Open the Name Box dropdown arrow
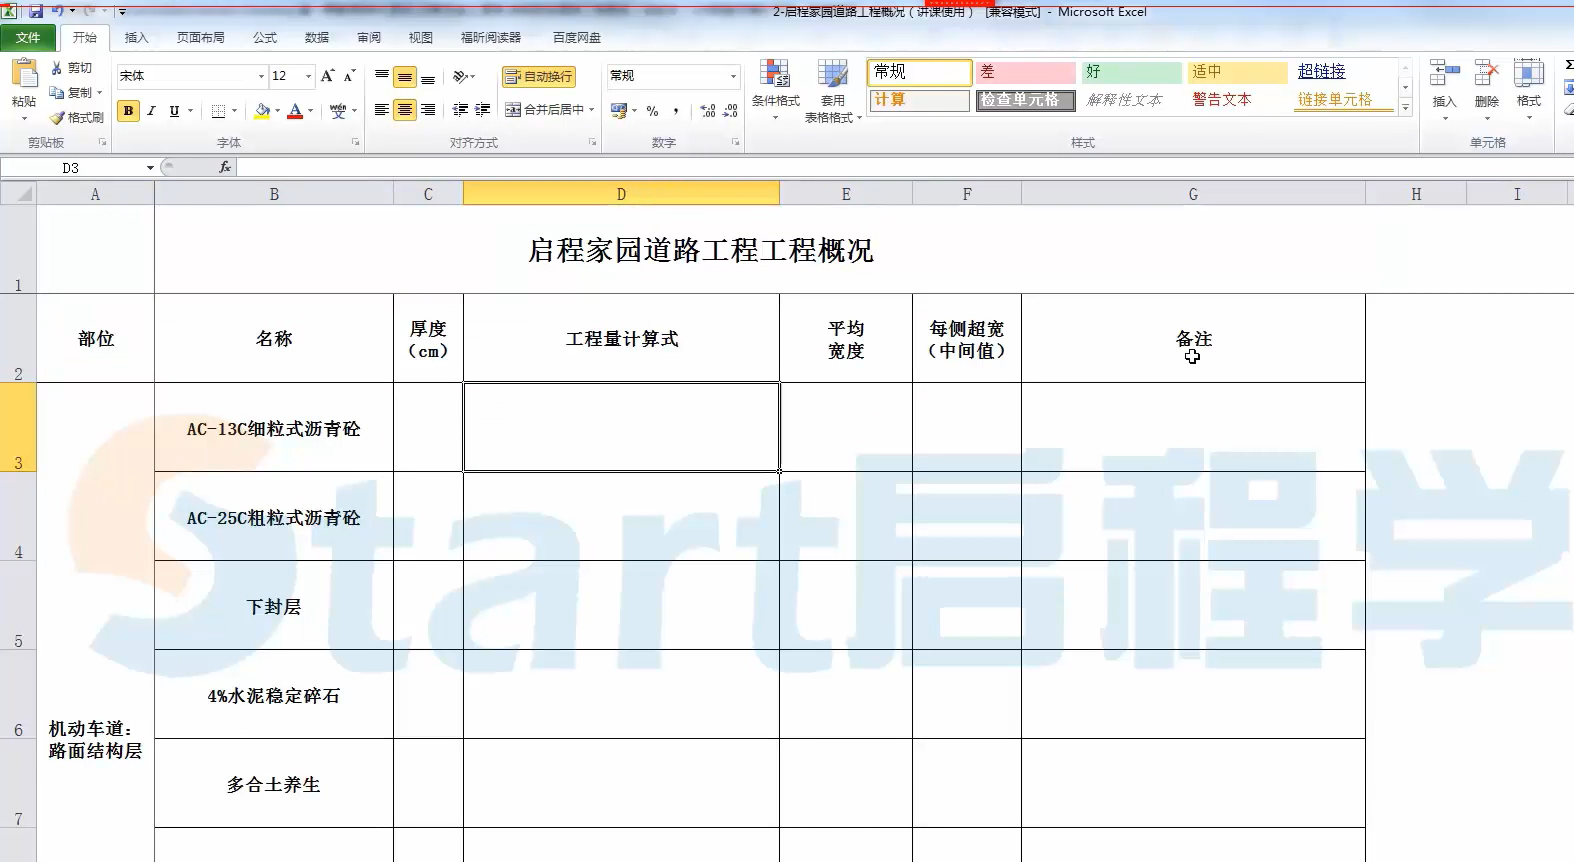The width and height of the screenshot is (1574, 862). coord(150,168)
